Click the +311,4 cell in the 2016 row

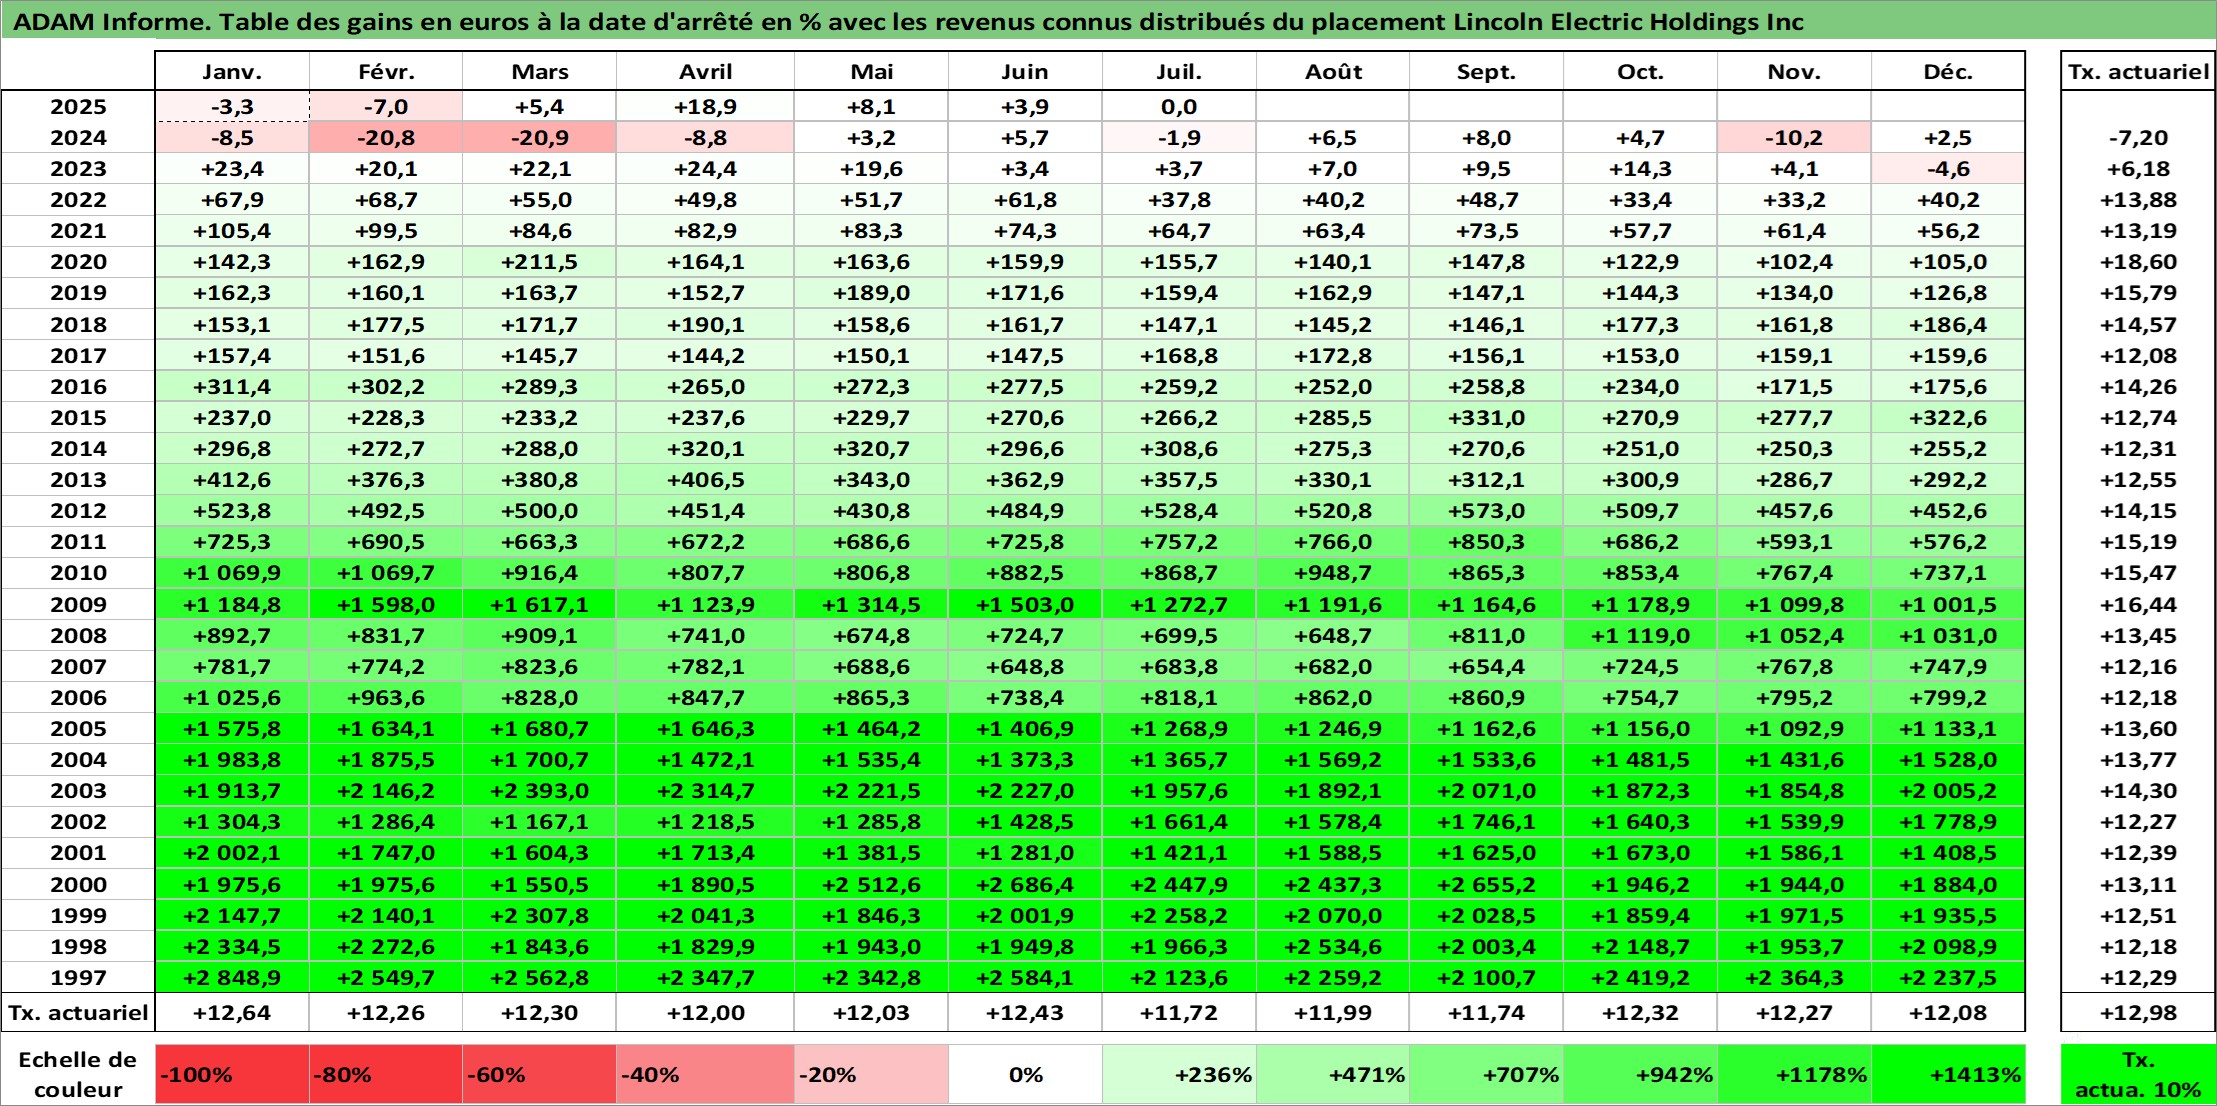232,387
